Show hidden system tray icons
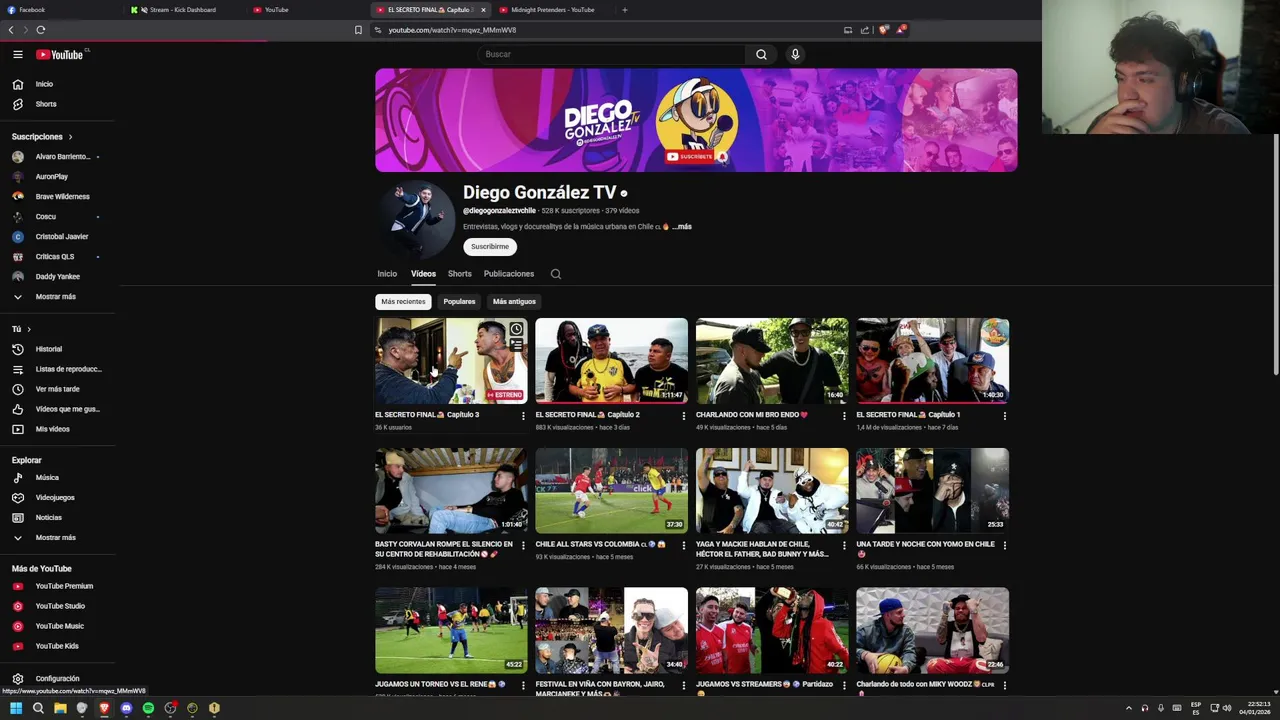 (x=1129, y=708)
